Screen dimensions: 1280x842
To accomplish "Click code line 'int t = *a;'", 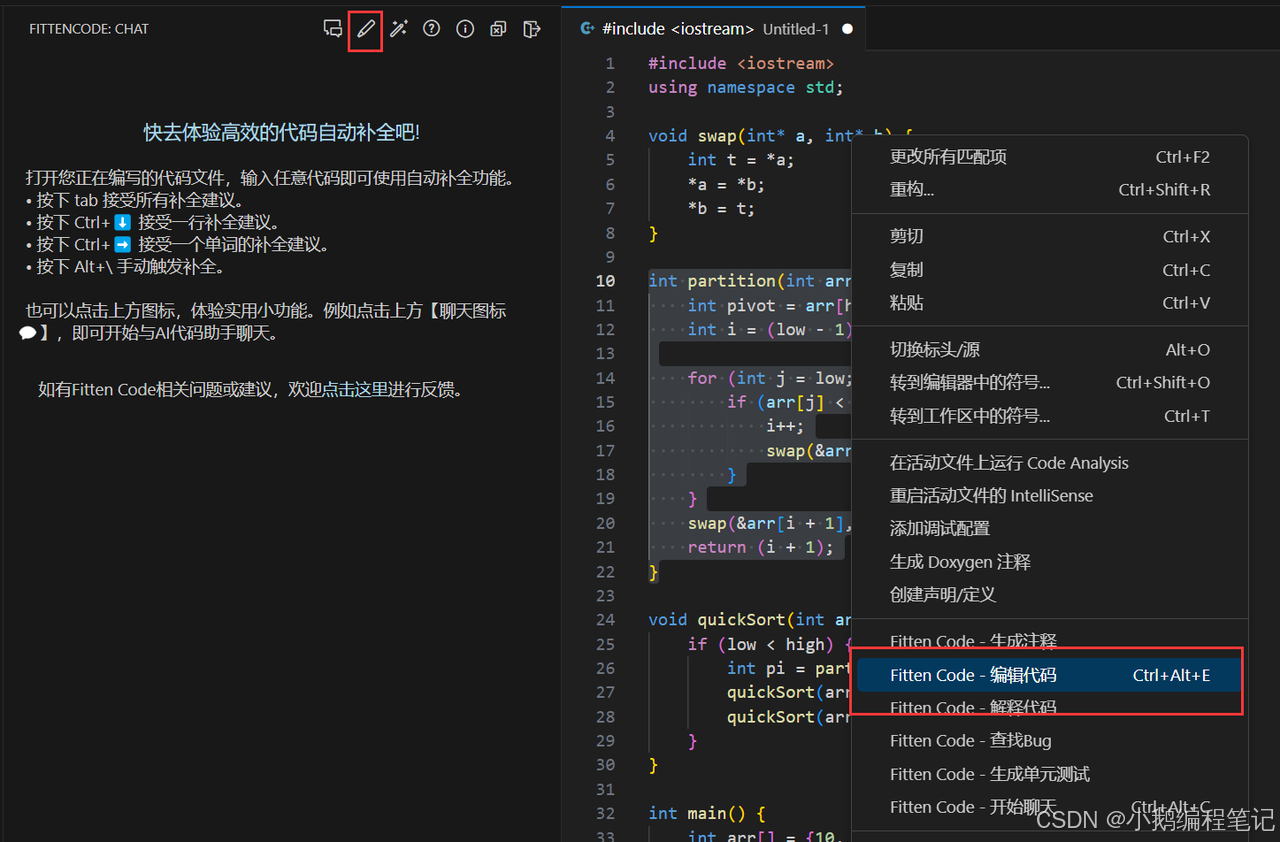I will tap(741, 160).
